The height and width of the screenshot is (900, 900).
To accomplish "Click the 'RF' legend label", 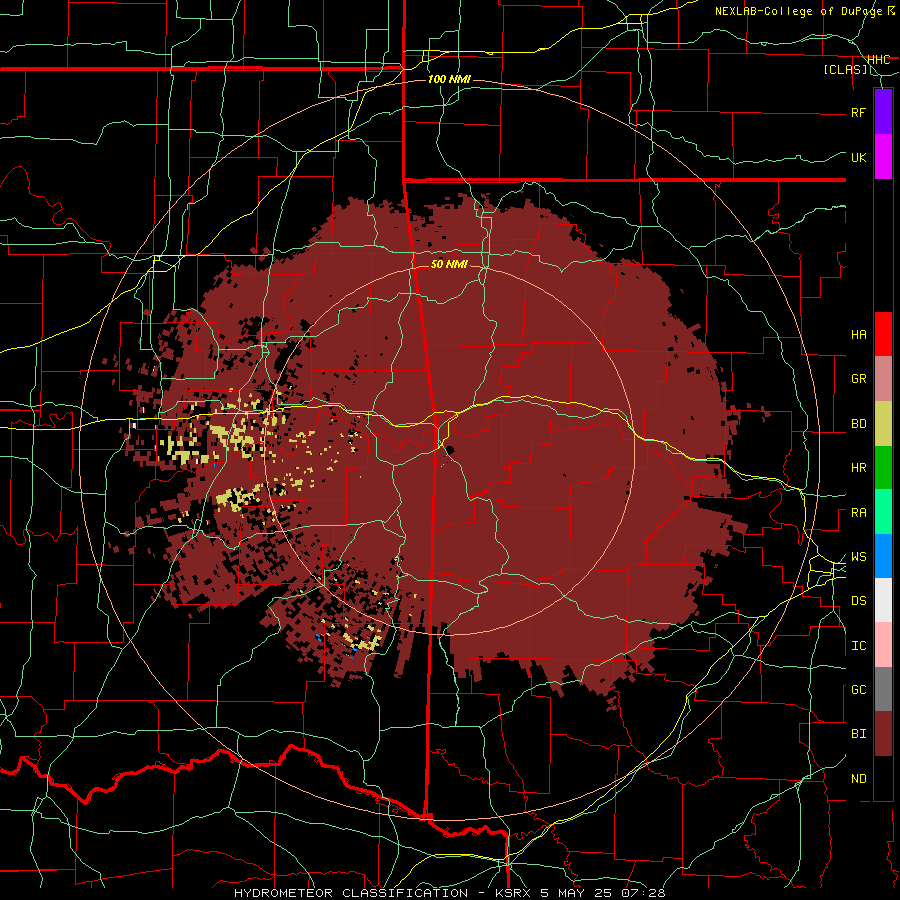I will click(x=858, y=112).
